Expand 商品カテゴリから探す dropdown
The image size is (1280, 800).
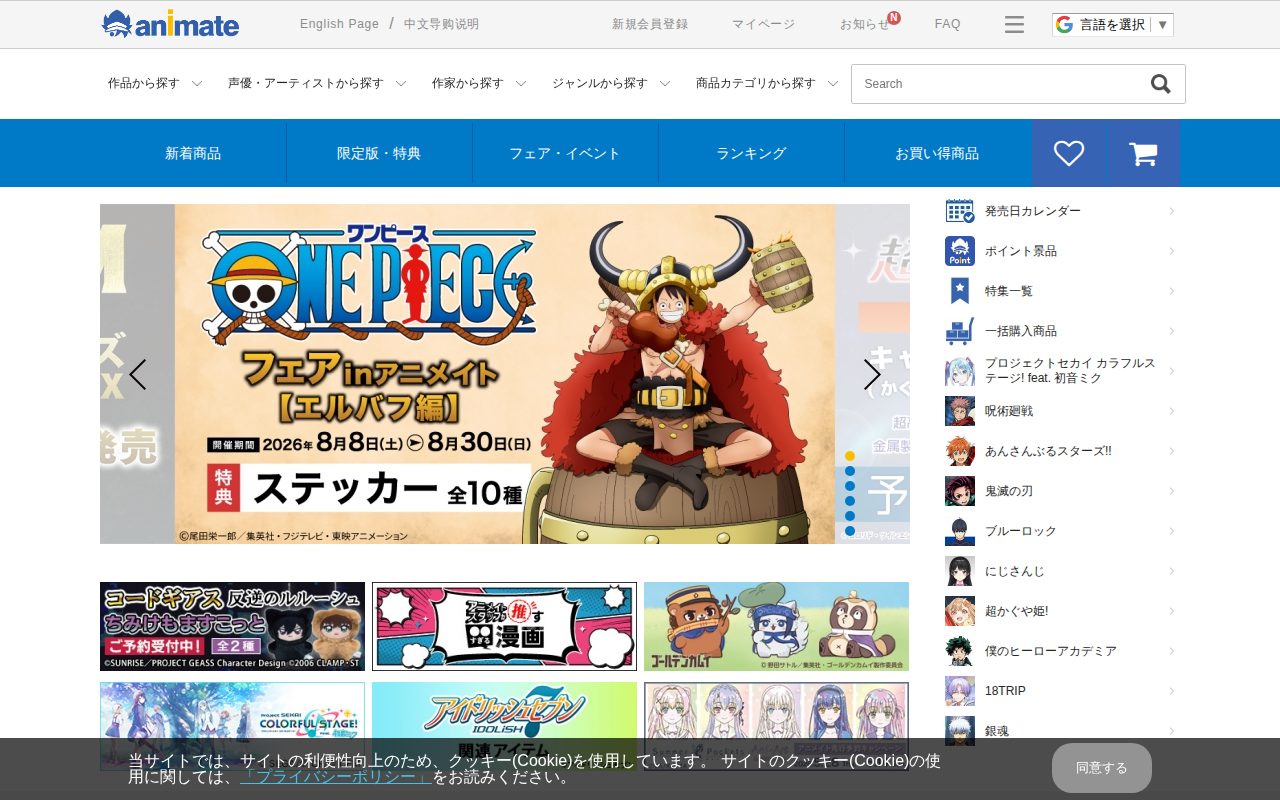767,84
